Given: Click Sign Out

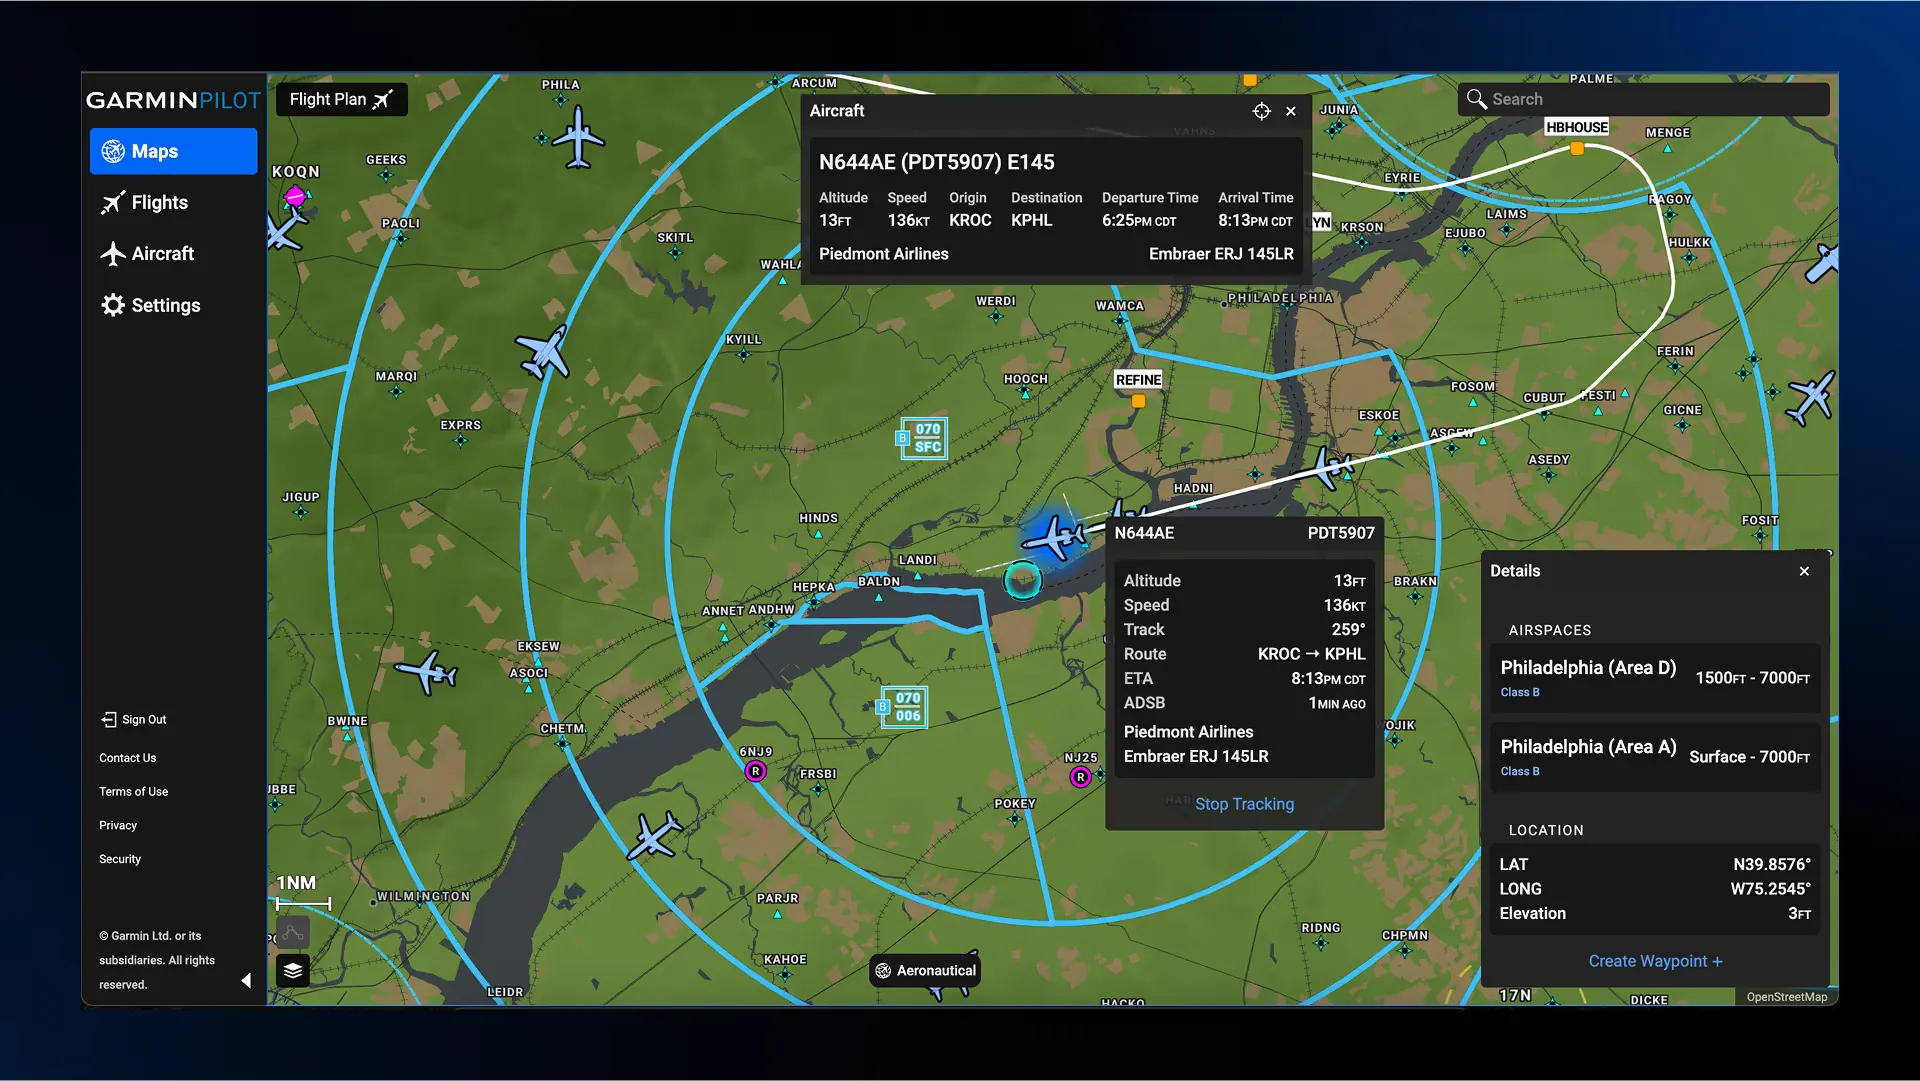Looking at the screenshot, I should click(133, 720).
